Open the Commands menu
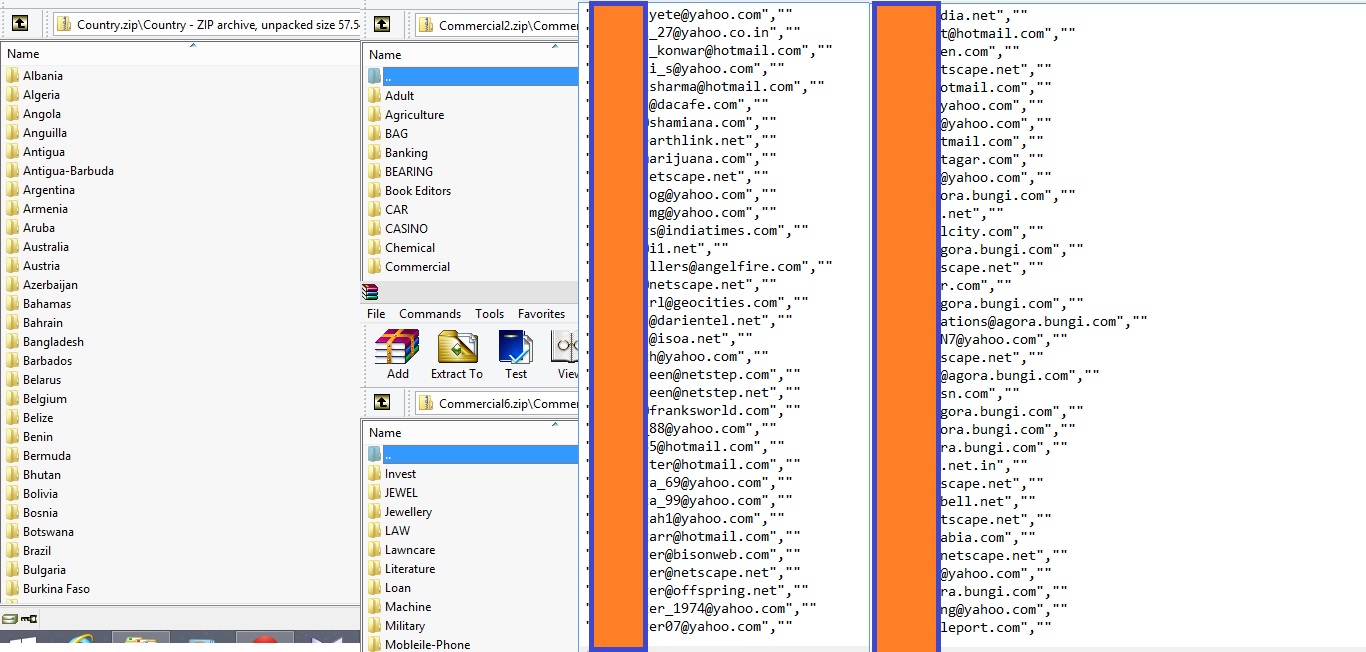1366x652 pixels. (430, 313)
